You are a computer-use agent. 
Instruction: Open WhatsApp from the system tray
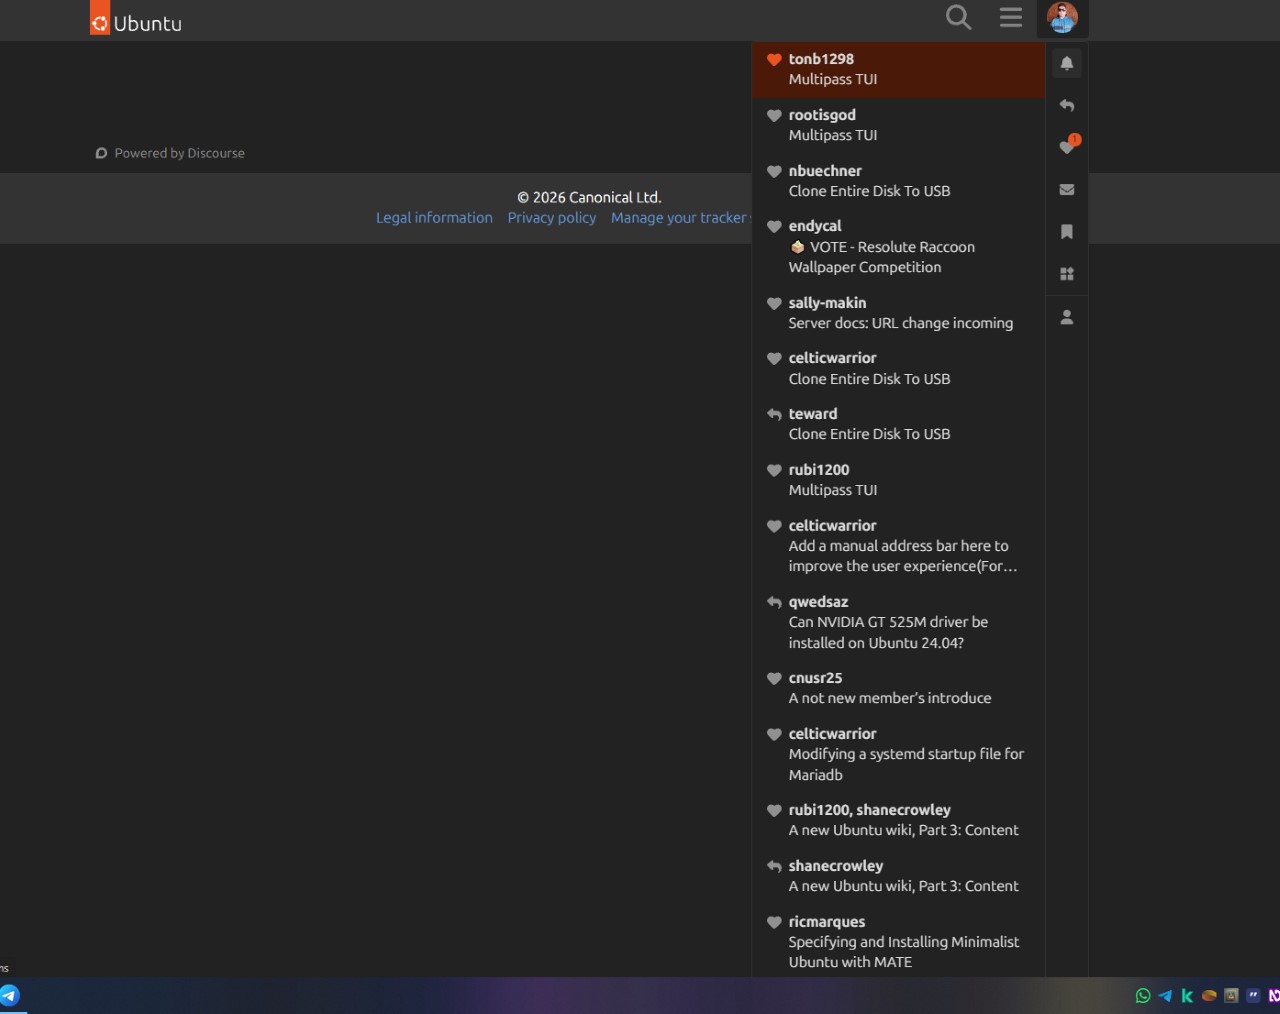click(1143, 995)
